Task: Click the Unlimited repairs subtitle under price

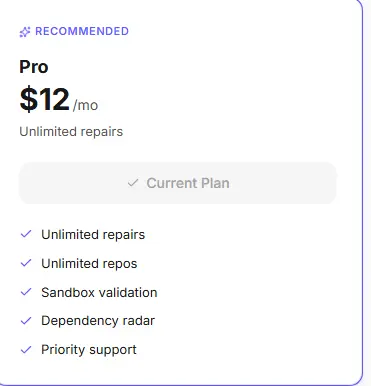Action: coord(71,132)
